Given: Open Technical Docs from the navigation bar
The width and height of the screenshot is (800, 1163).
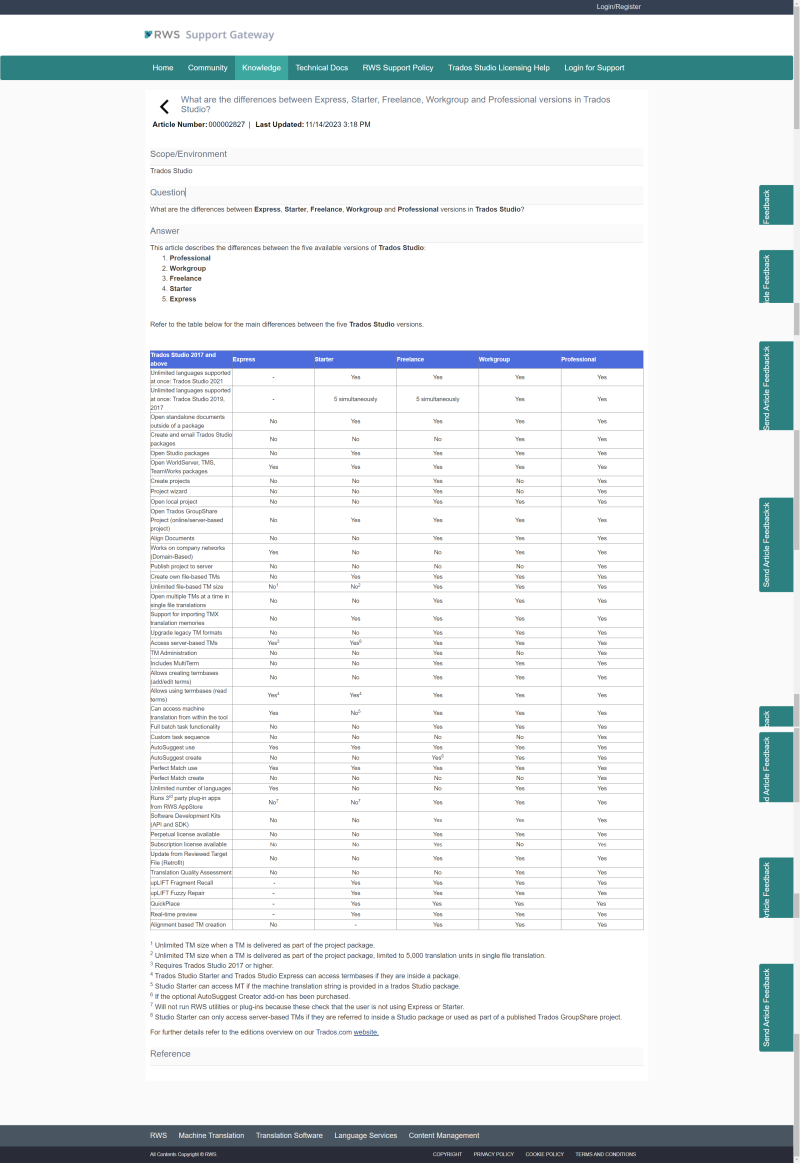Looking at the screenshot, I should pos(322,67).
